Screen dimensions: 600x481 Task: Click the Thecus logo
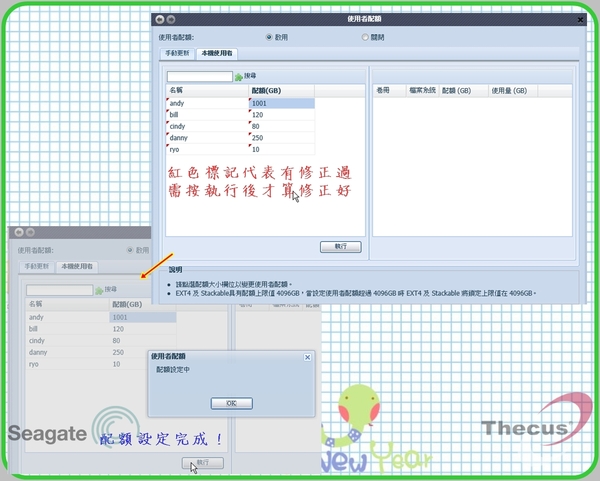point(526,428)
